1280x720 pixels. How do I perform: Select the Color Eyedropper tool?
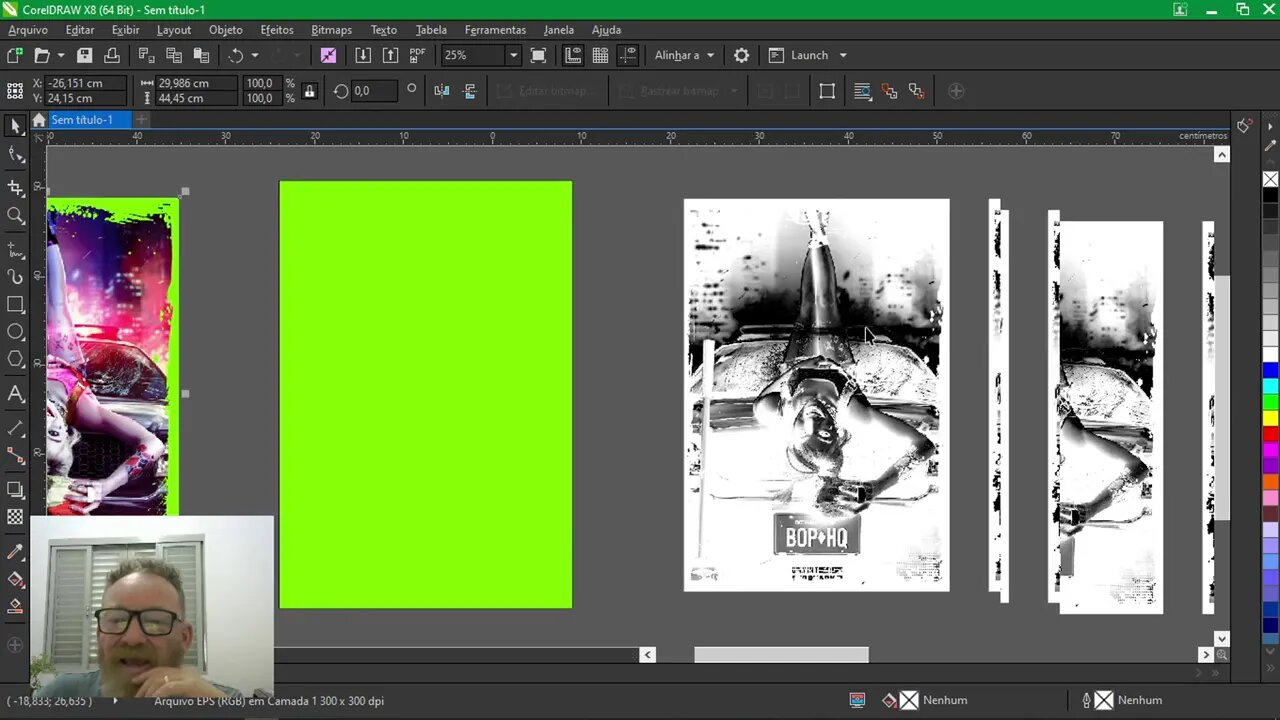15,551
